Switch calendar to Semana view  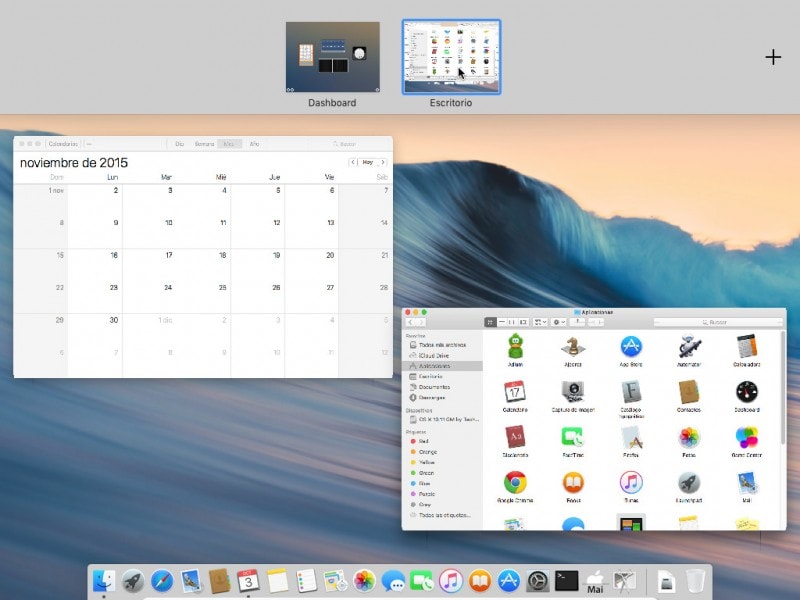pos(204,141)
